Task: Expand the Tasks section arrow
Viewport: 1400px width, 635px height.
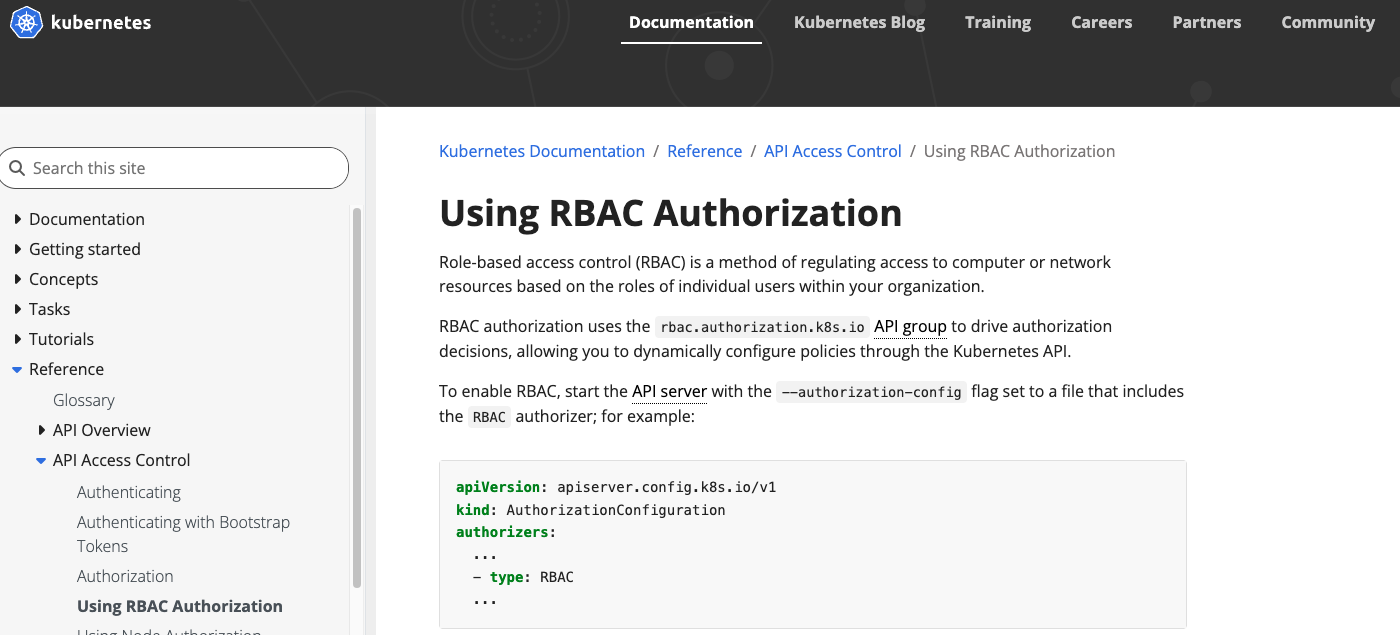Action: pyautogui.click(x=18, y=309)
